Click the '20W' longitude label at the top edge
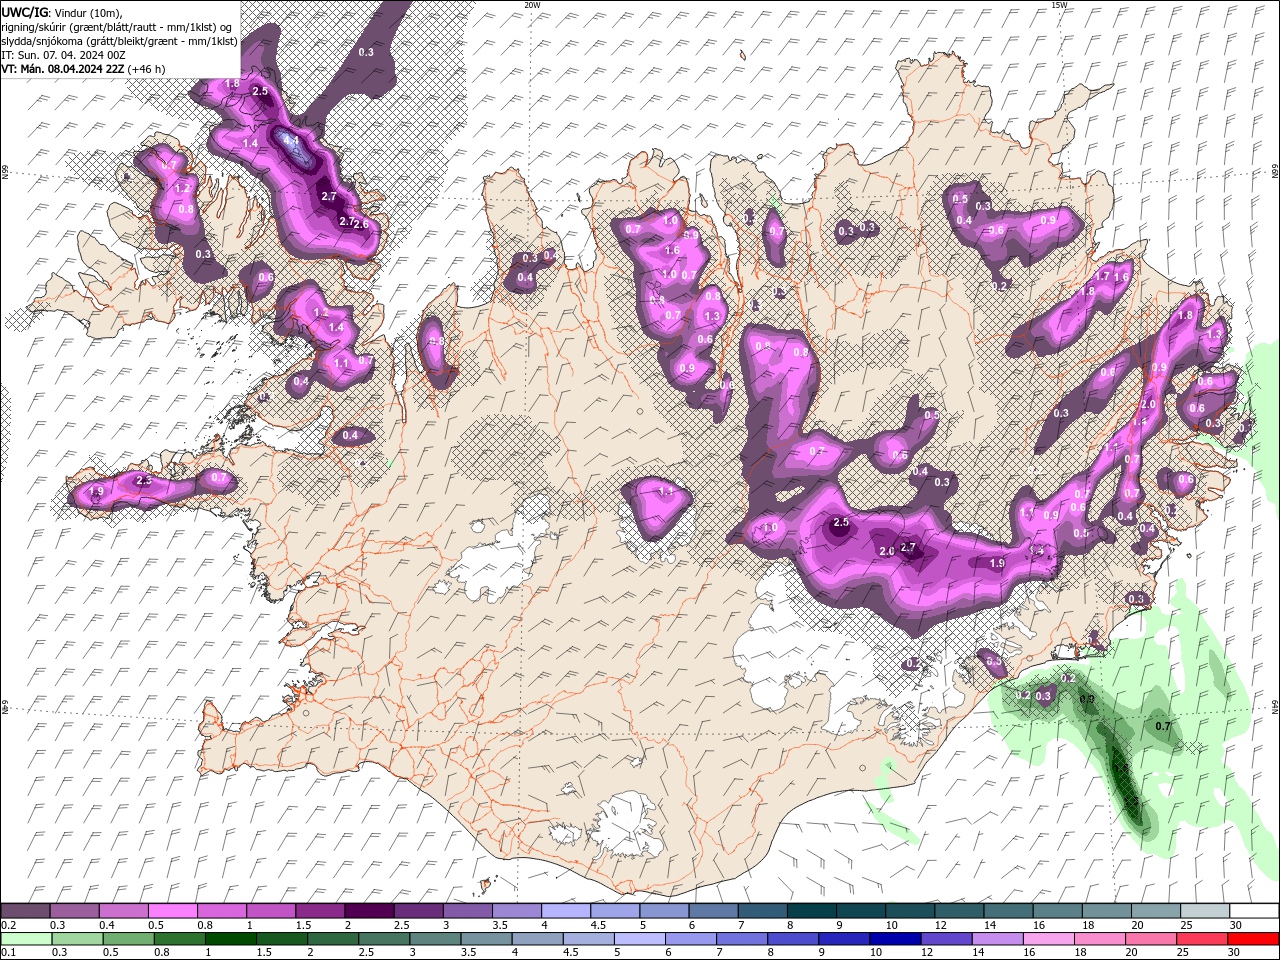 point(532,5)
